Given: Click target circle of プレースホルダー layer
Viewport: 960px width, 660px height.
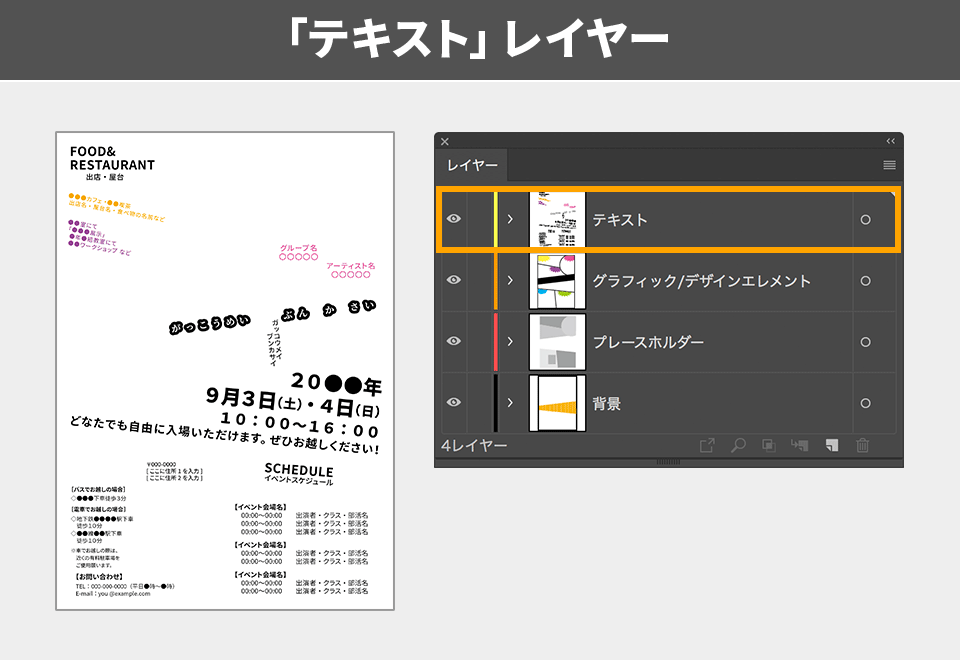Looking at the screenshot, I should 865,342.
